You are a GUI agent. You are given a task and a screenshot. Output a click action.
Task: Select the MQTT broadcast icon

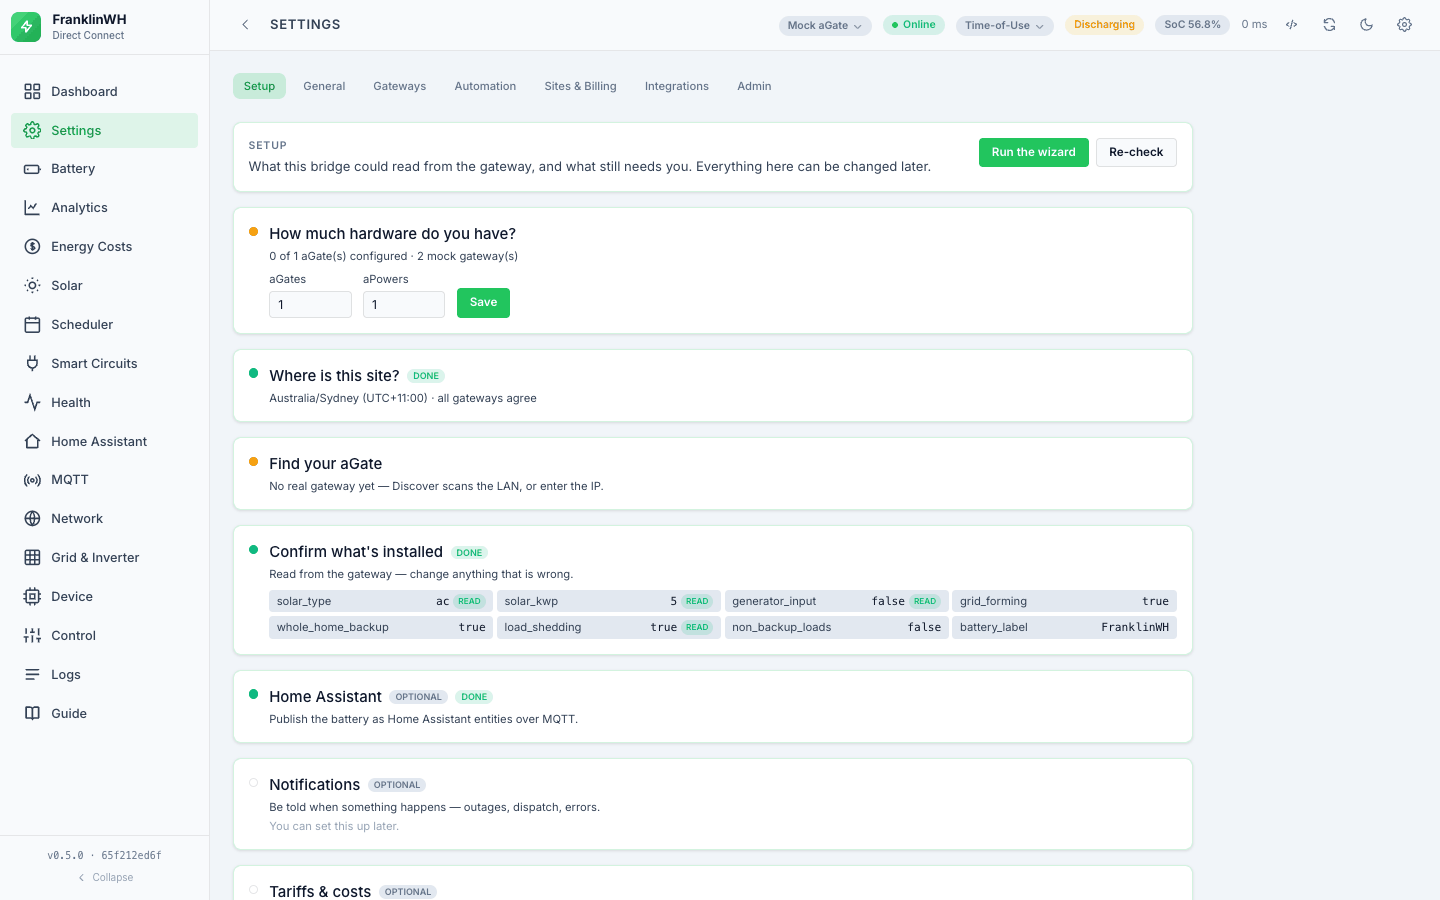click(x=32, y=480)
